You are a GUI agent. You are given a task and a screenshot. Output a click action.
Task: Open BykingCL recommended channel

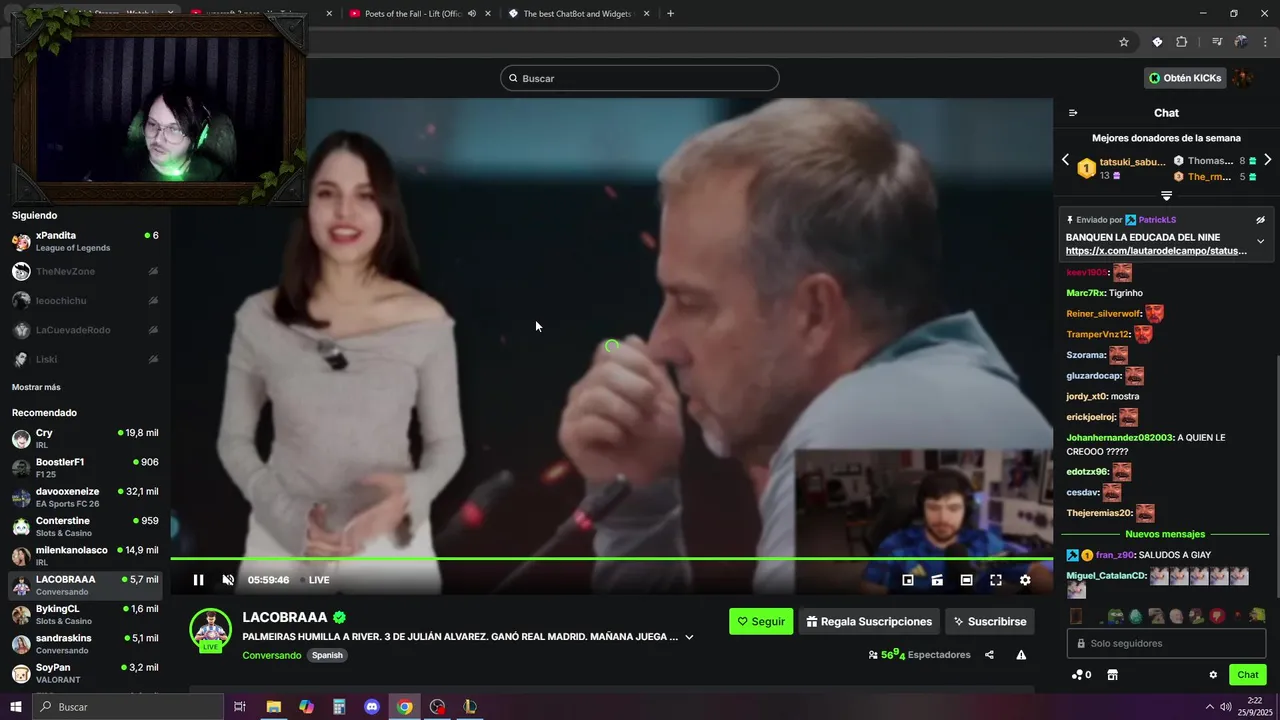pos(85,615)
